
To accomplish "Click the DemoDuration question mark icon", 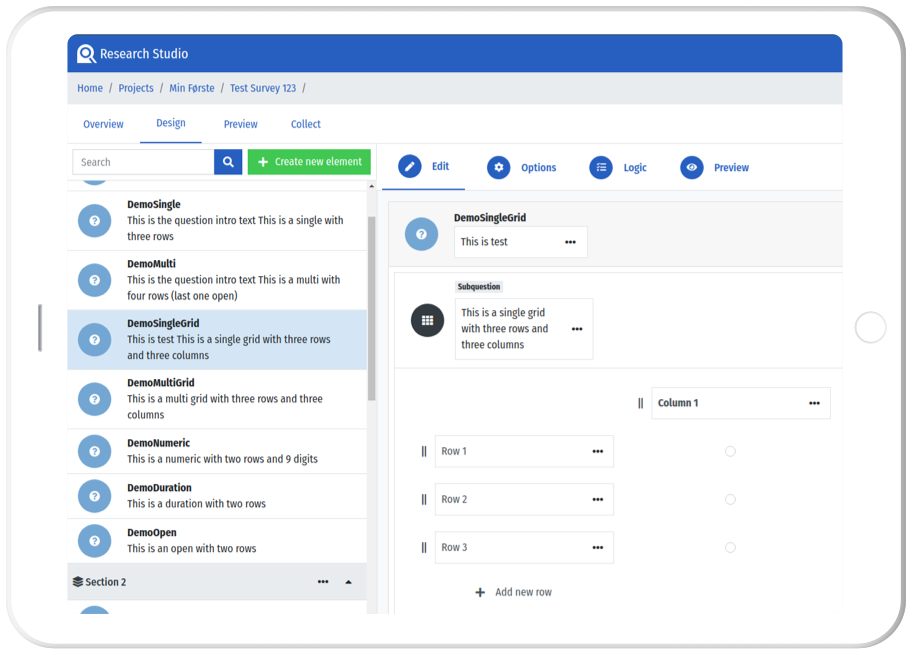I will tap(94, 496).
